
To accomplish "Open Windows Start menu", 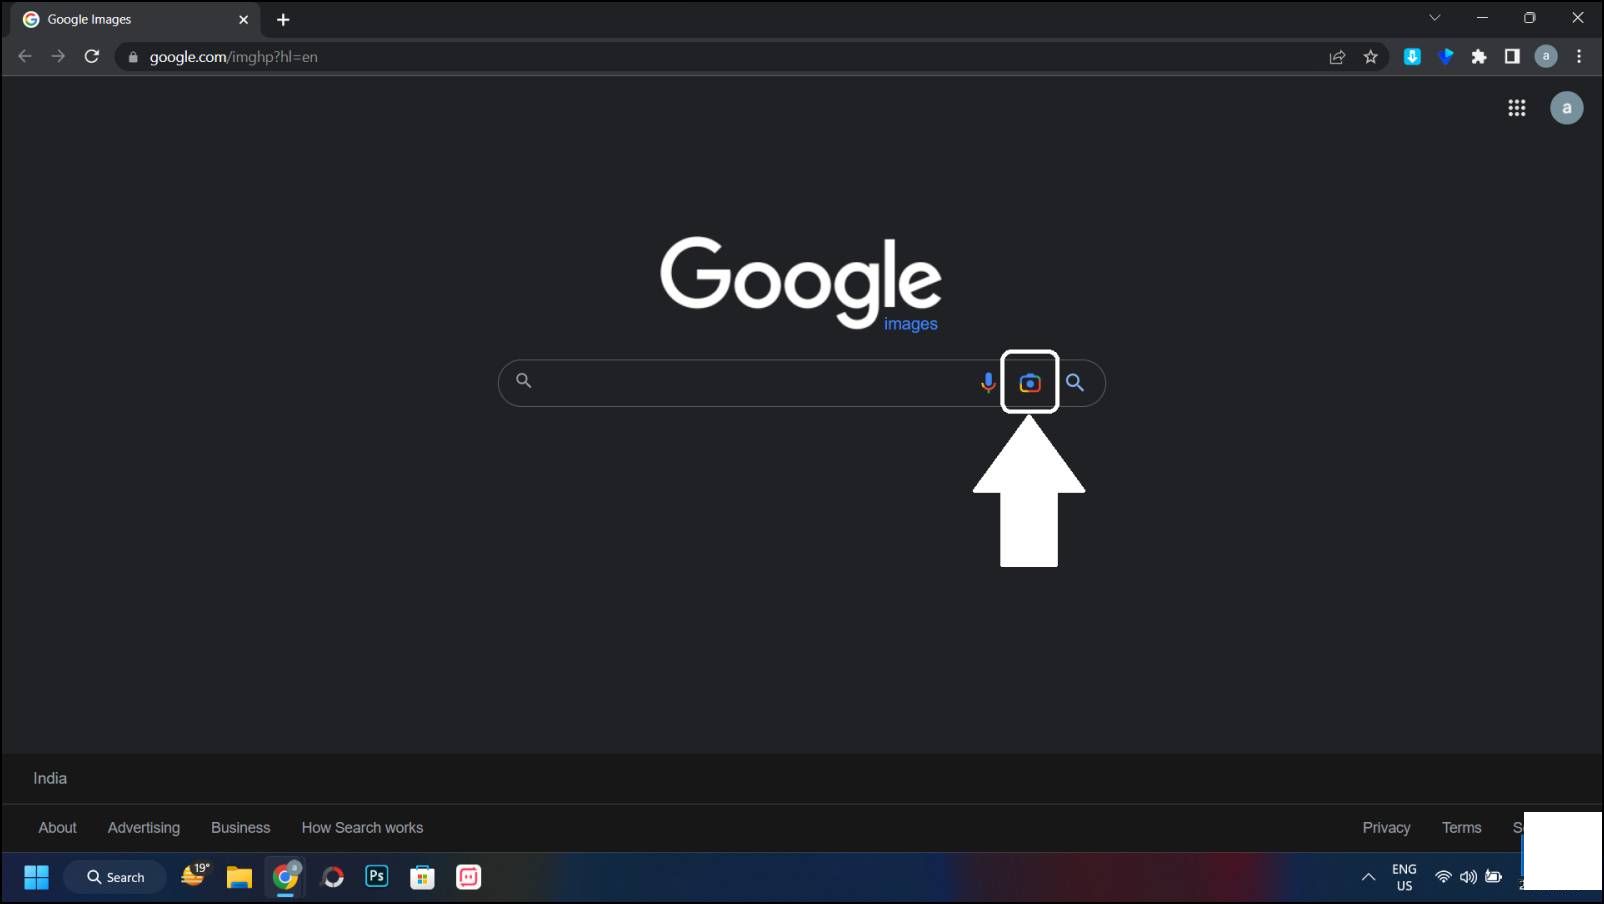I will (37, 877).
